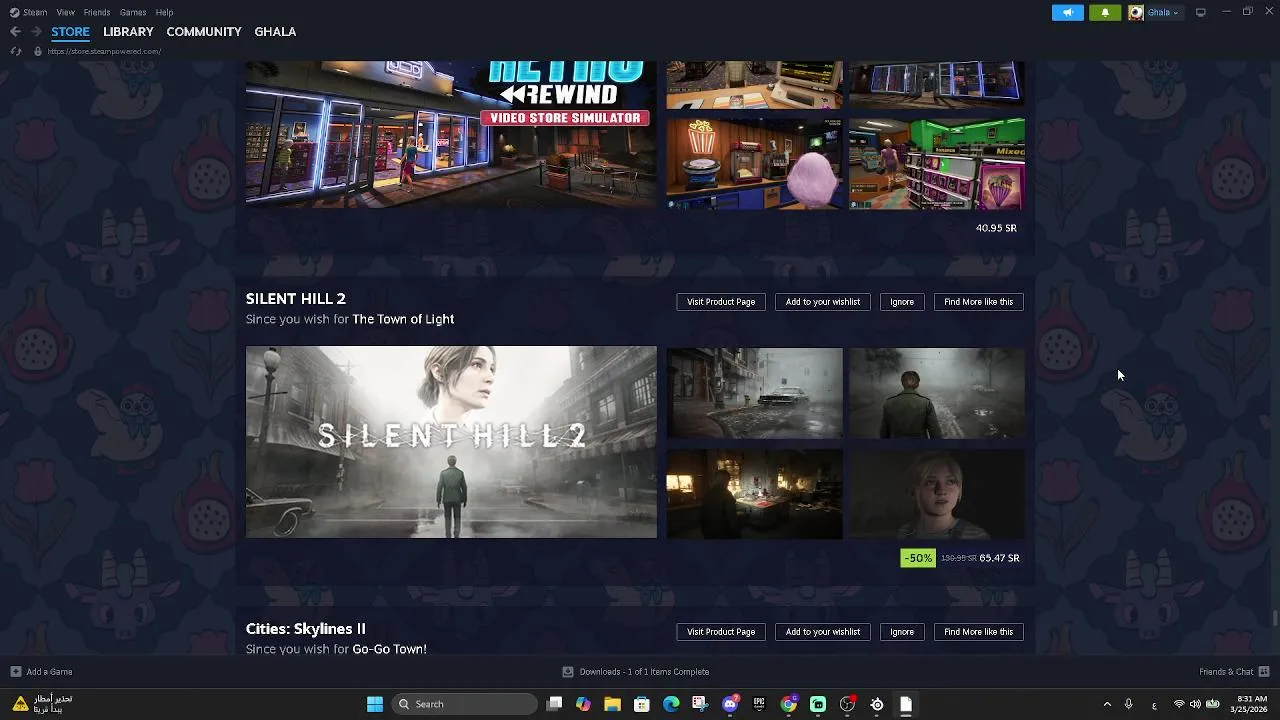Open the announcements megaphone button

[x=1067, y=12]
